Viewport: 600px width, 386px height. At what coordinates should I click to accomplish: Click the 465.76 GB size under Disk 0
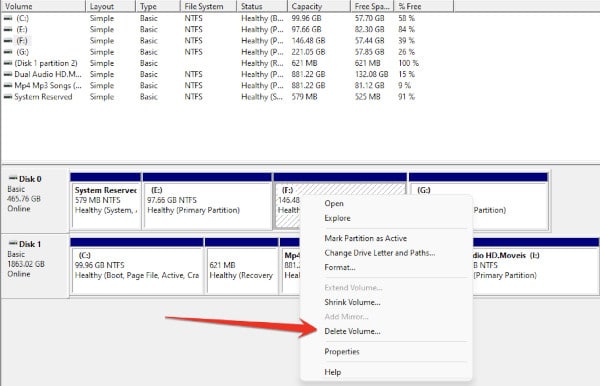(24, 199)
